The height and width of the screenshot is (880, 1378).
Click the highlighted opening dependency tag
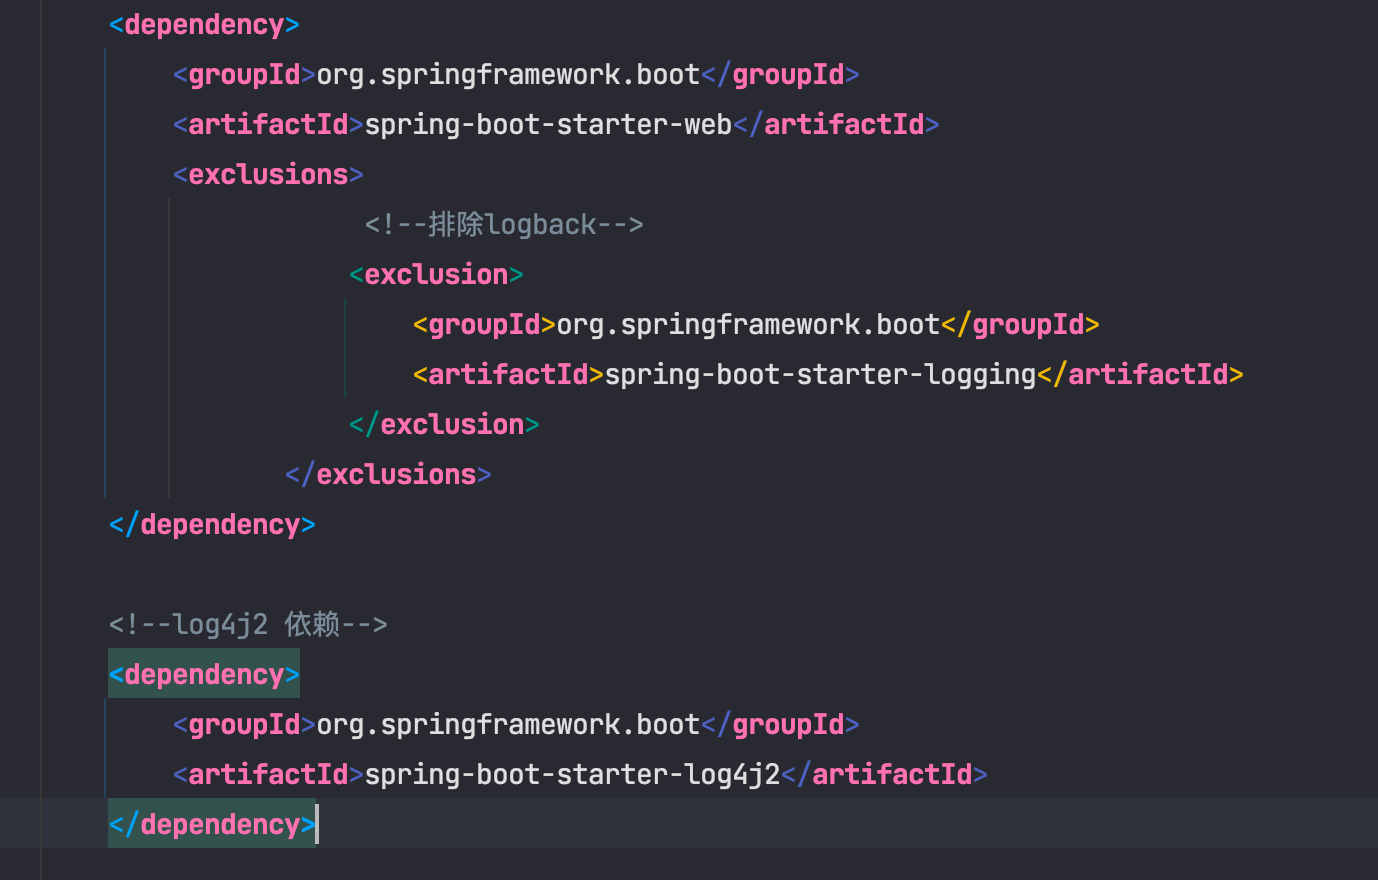[204, 674]
